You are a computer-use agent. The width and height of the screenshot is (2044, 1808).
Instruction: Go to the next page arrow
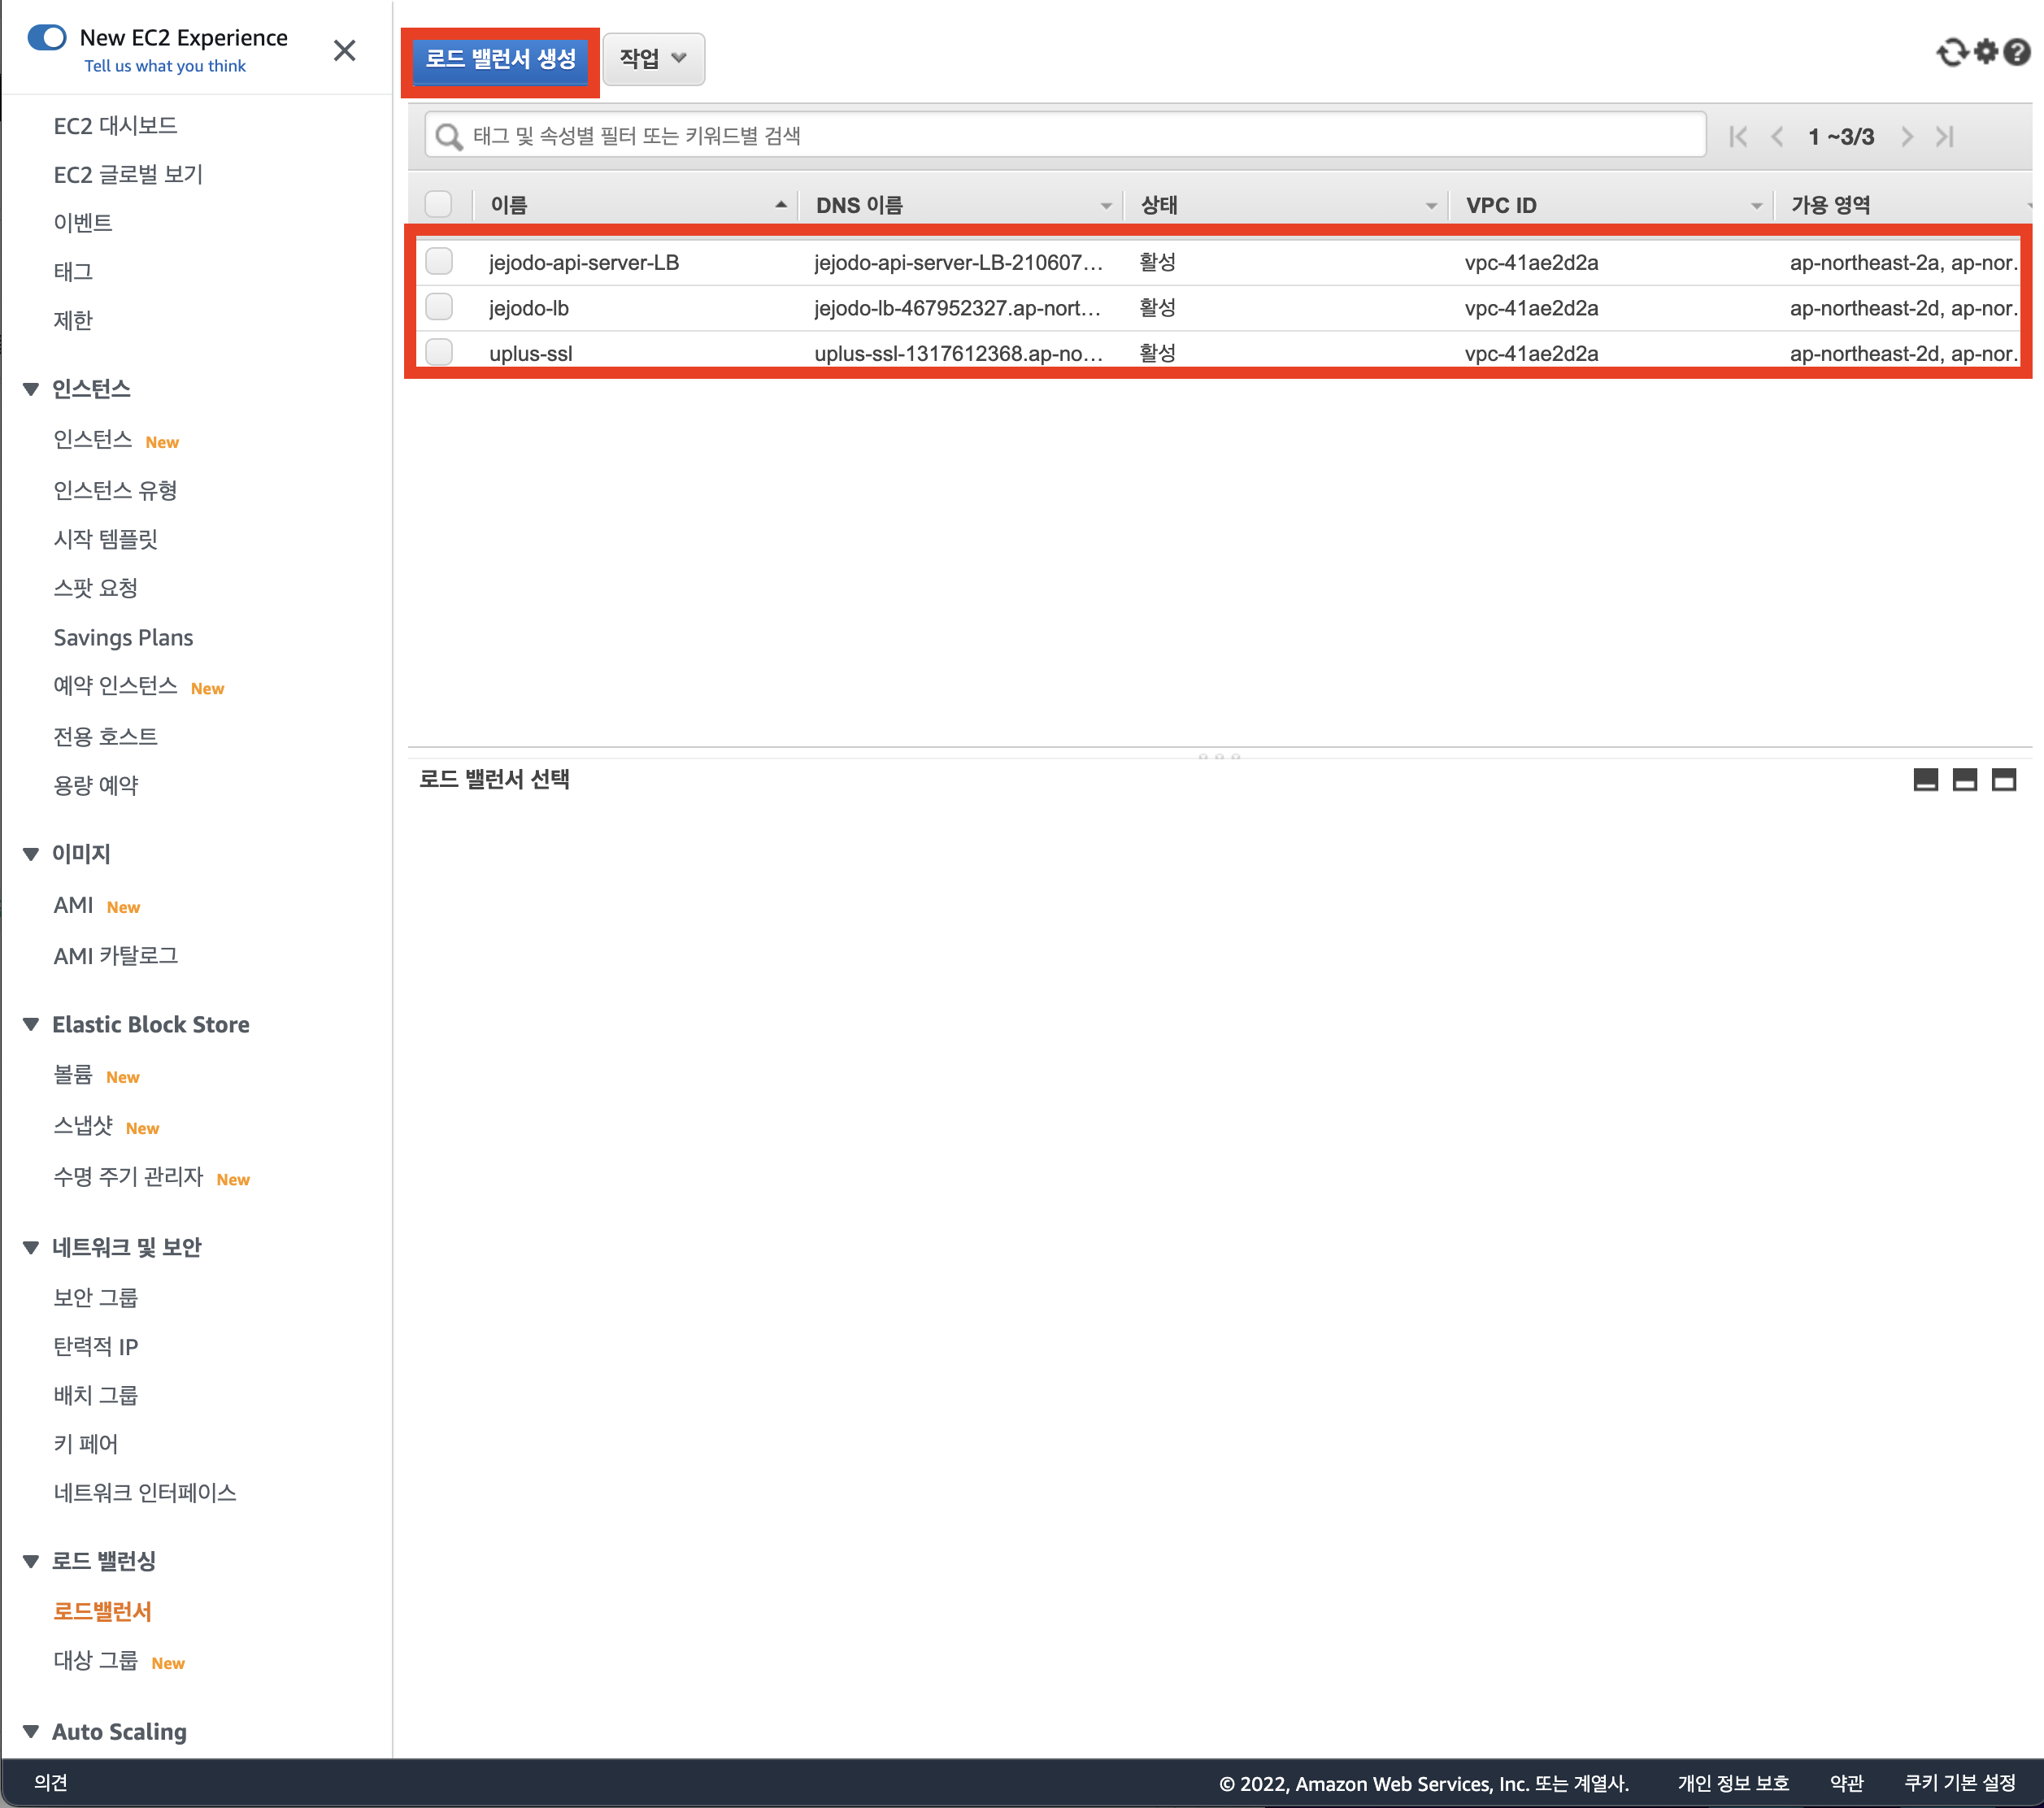pyautogui.click(x=1907, y=136)
